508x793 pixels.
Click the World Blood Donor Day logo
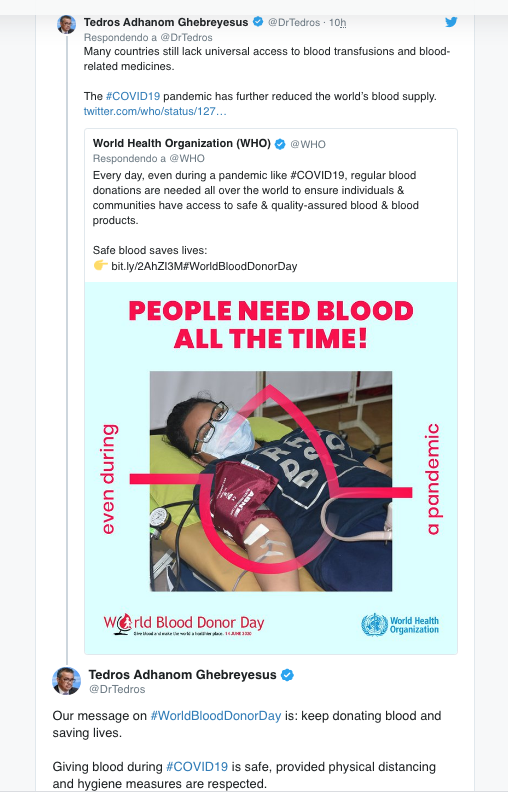tap(184, 625)
